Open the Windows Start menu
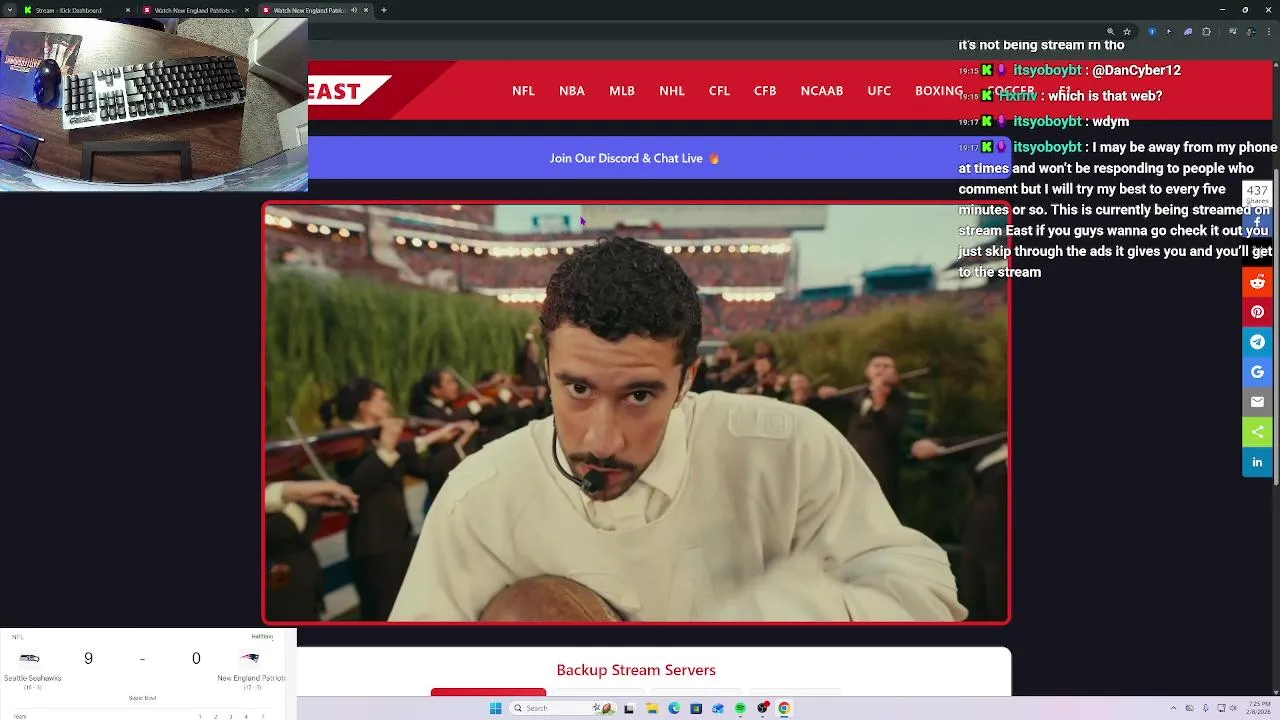This screenshot has height=720, width=1280. [495, 708]
